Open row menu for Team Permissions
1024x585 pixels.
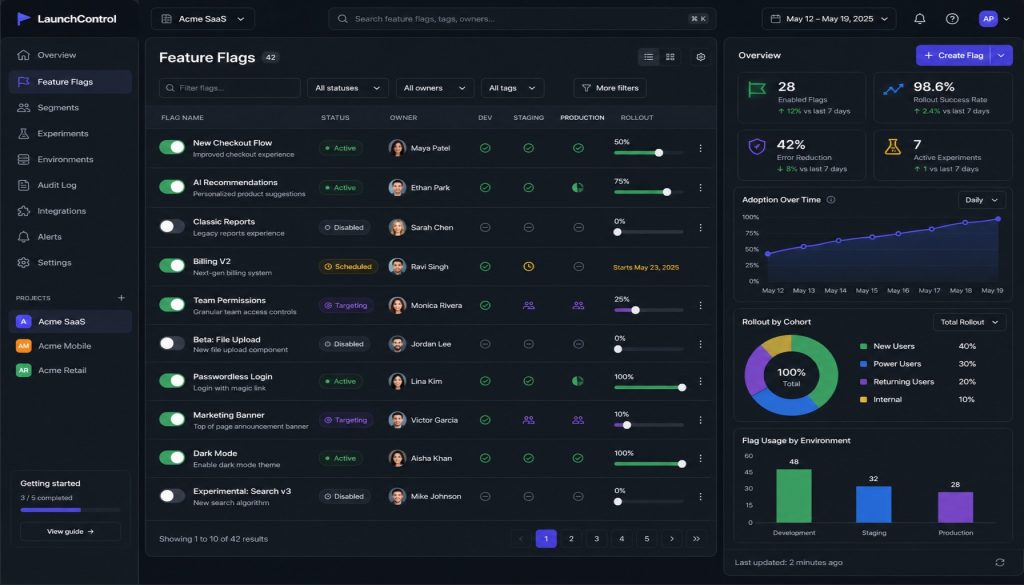tap(700, 305)
